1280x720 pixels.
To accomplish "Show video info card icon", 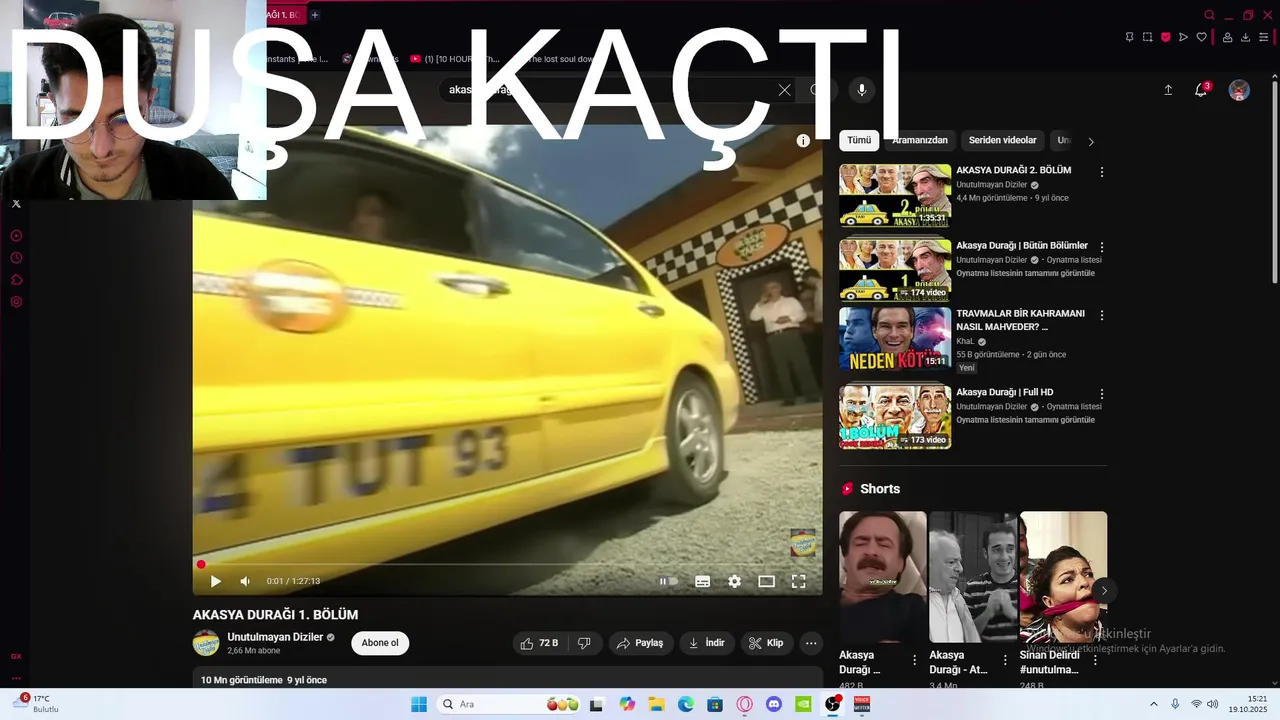I will pyautogui.click(x=803, y=141).
